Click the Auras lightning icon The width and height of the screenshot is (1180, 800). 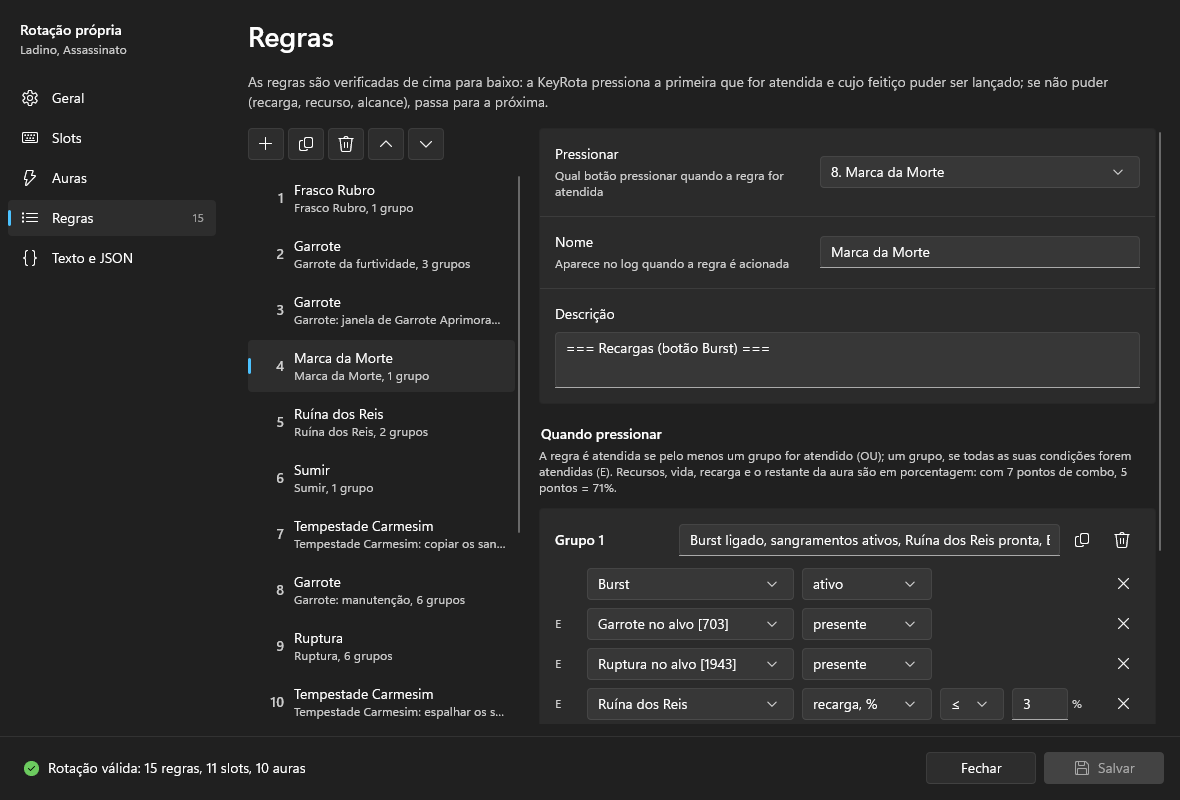click(x=30, y=178)
